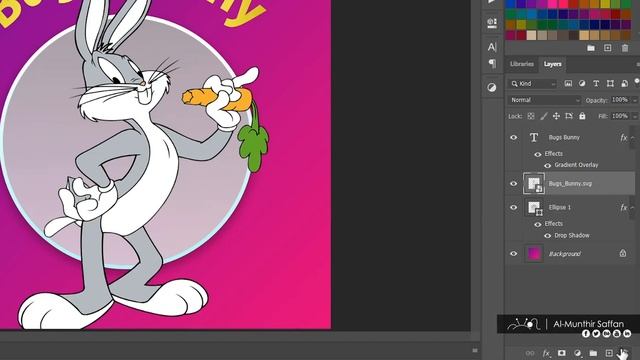Open the Adjustments panel half-circle icon
The width and height of the screenshot is (640, 360).
tap(492, 87)
